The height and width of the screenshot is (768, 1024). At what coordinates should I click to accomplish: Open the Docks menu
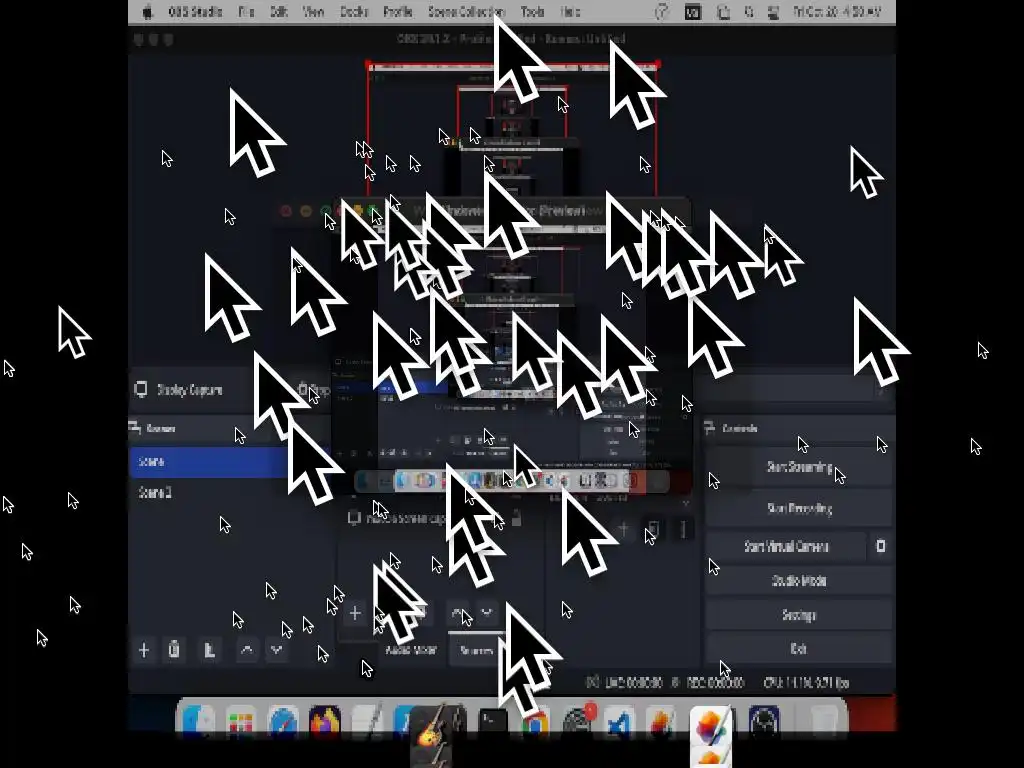click(x=354, y=12)
